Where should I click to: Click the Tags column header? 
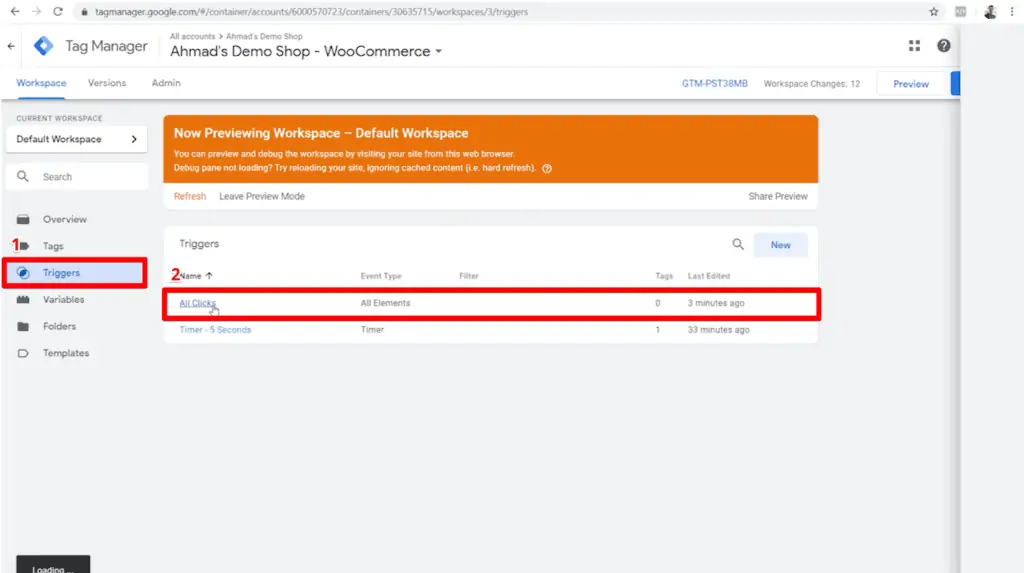(x=664, y=276)
